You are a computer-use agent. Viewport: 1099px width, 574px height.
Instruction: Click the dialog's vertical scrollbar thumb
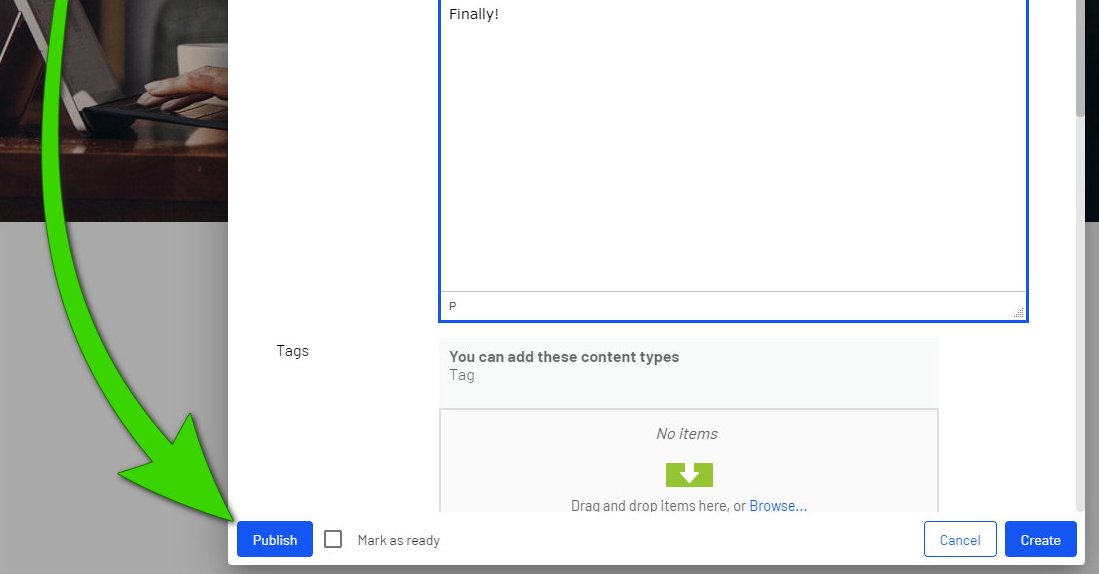point(1080,56)
